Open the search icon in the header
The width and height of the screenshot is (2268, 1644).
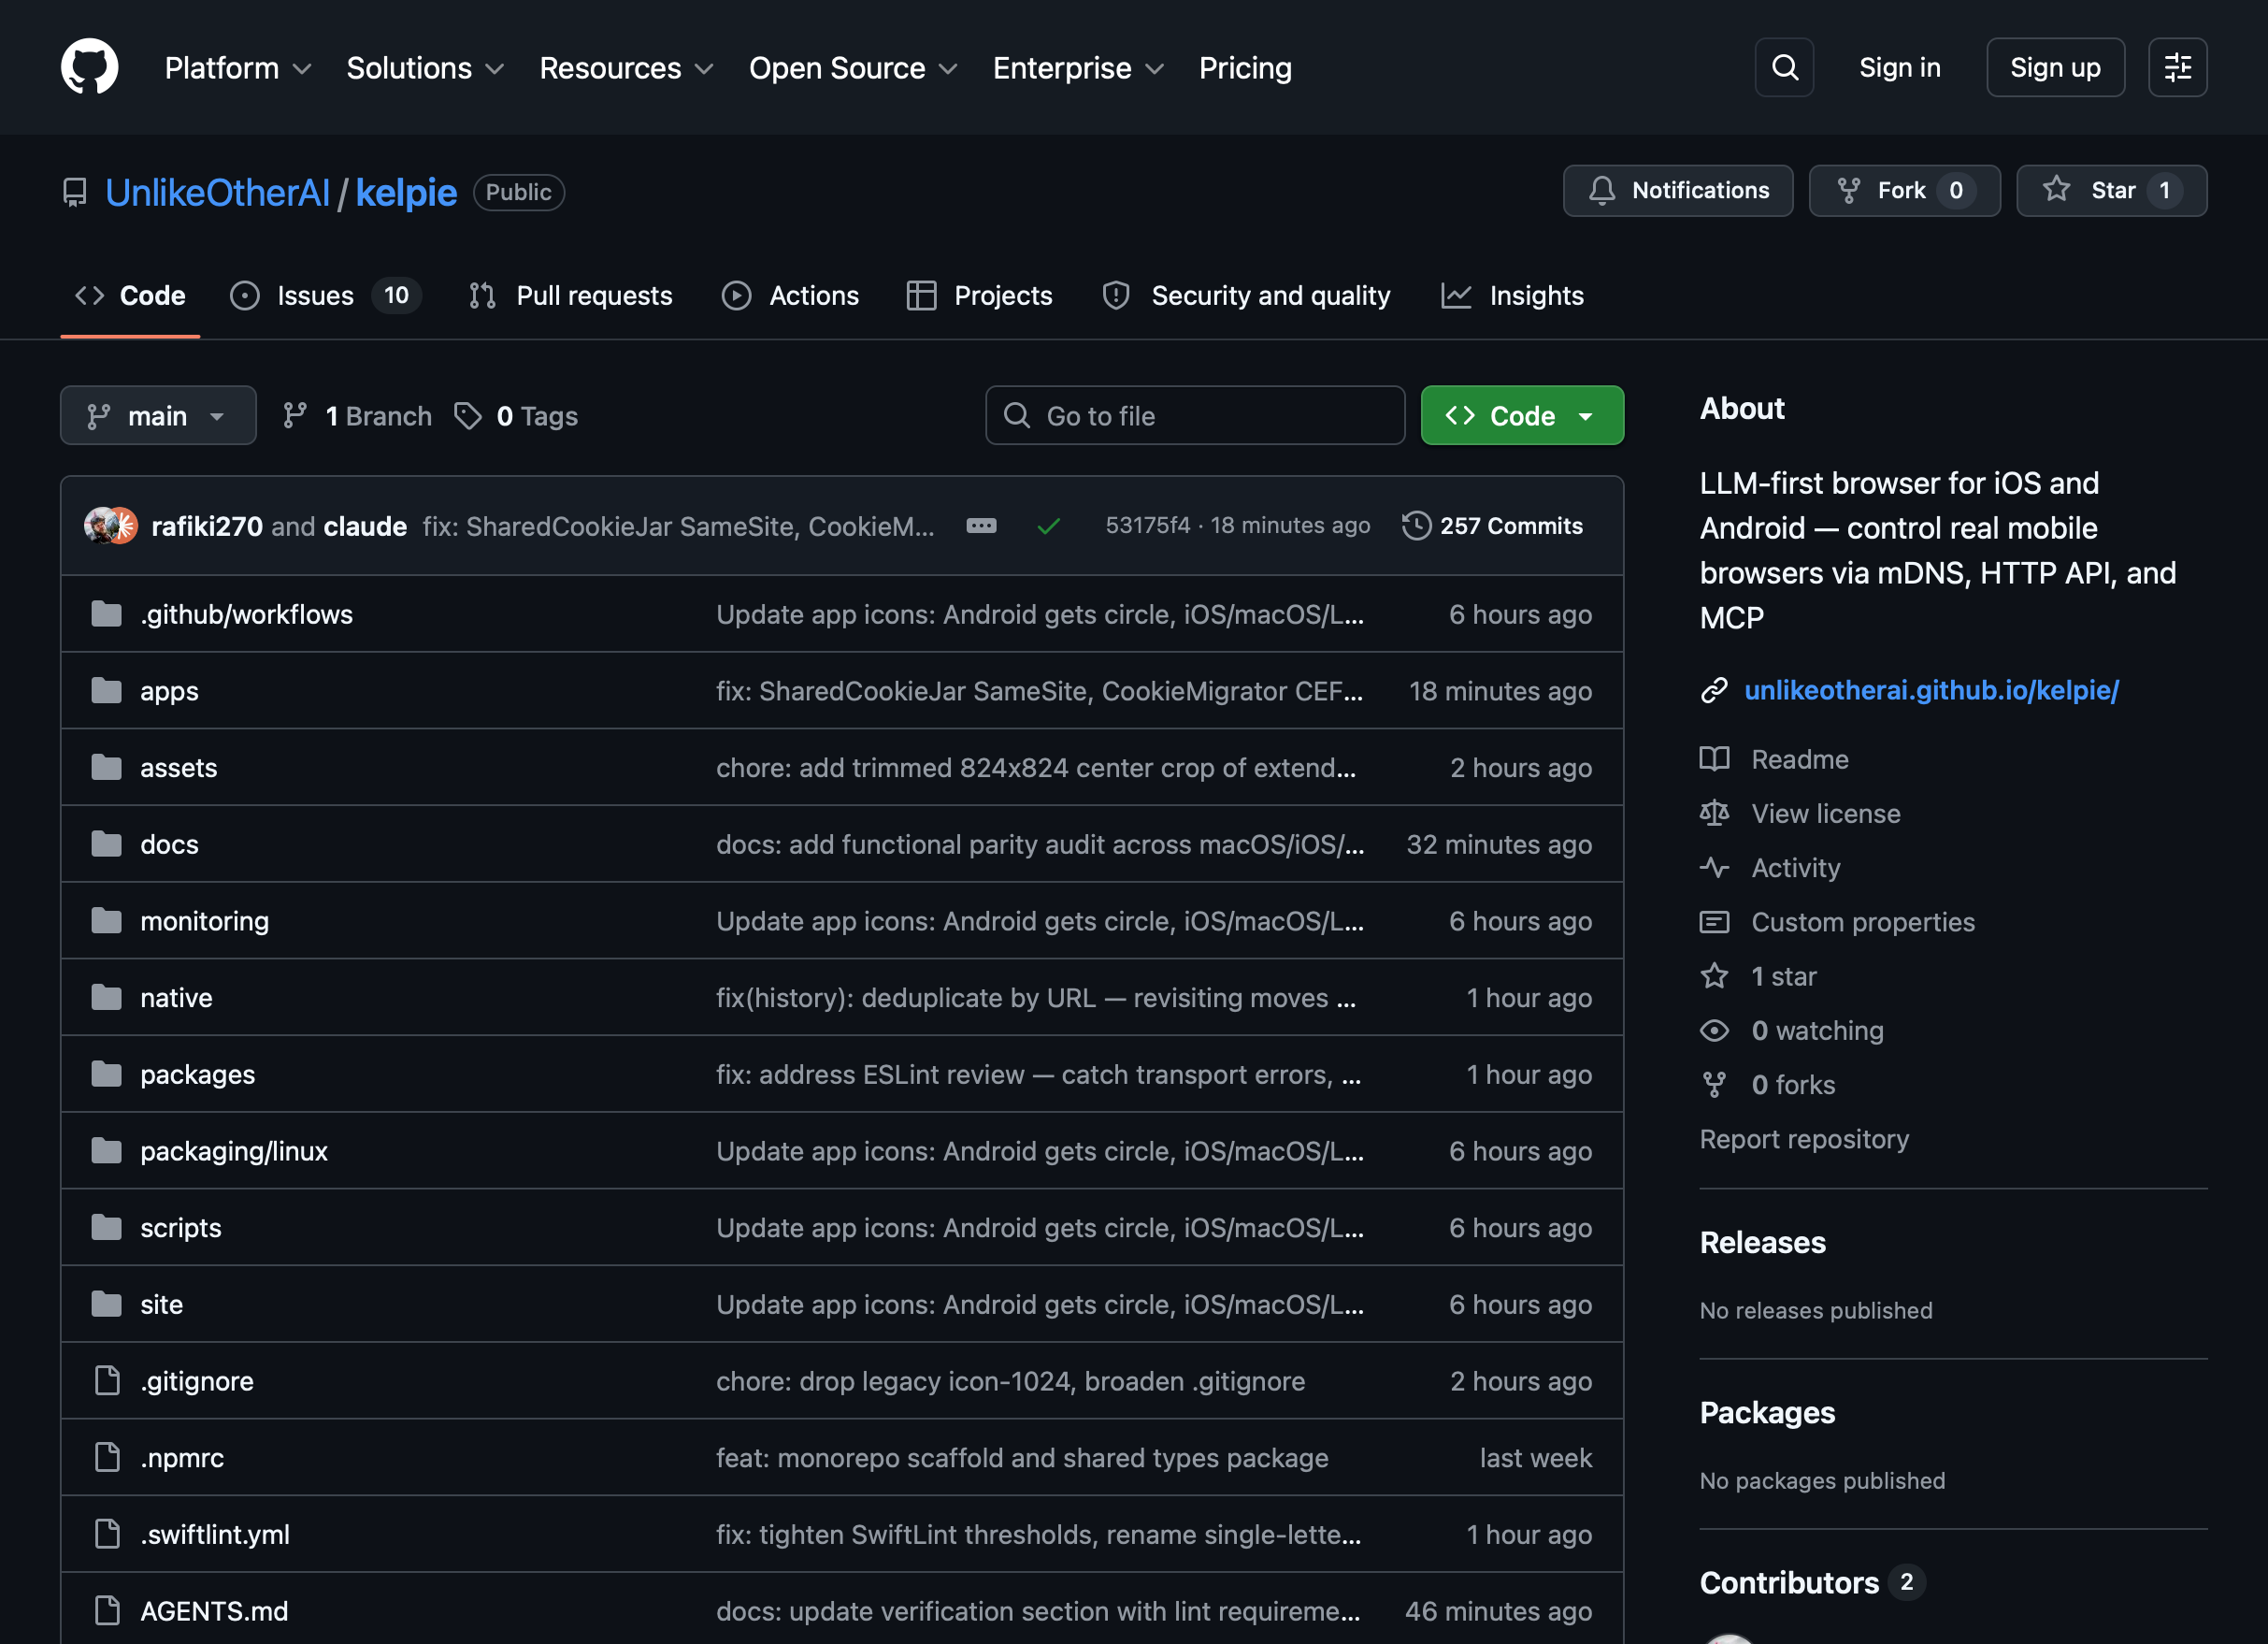point(1784,67)
